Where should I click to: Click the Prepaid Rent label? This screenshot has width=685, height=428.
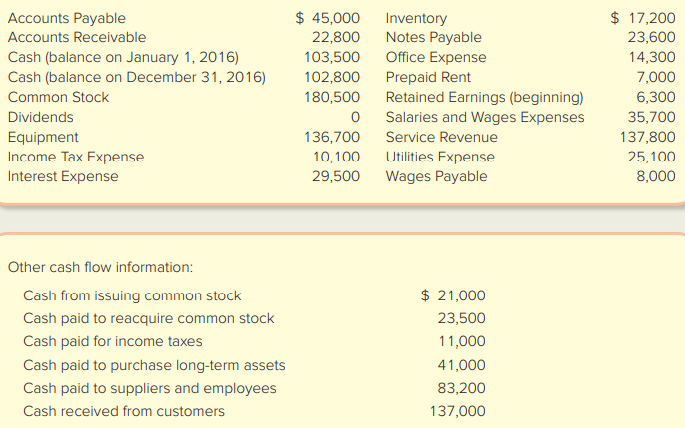point(428,77)
